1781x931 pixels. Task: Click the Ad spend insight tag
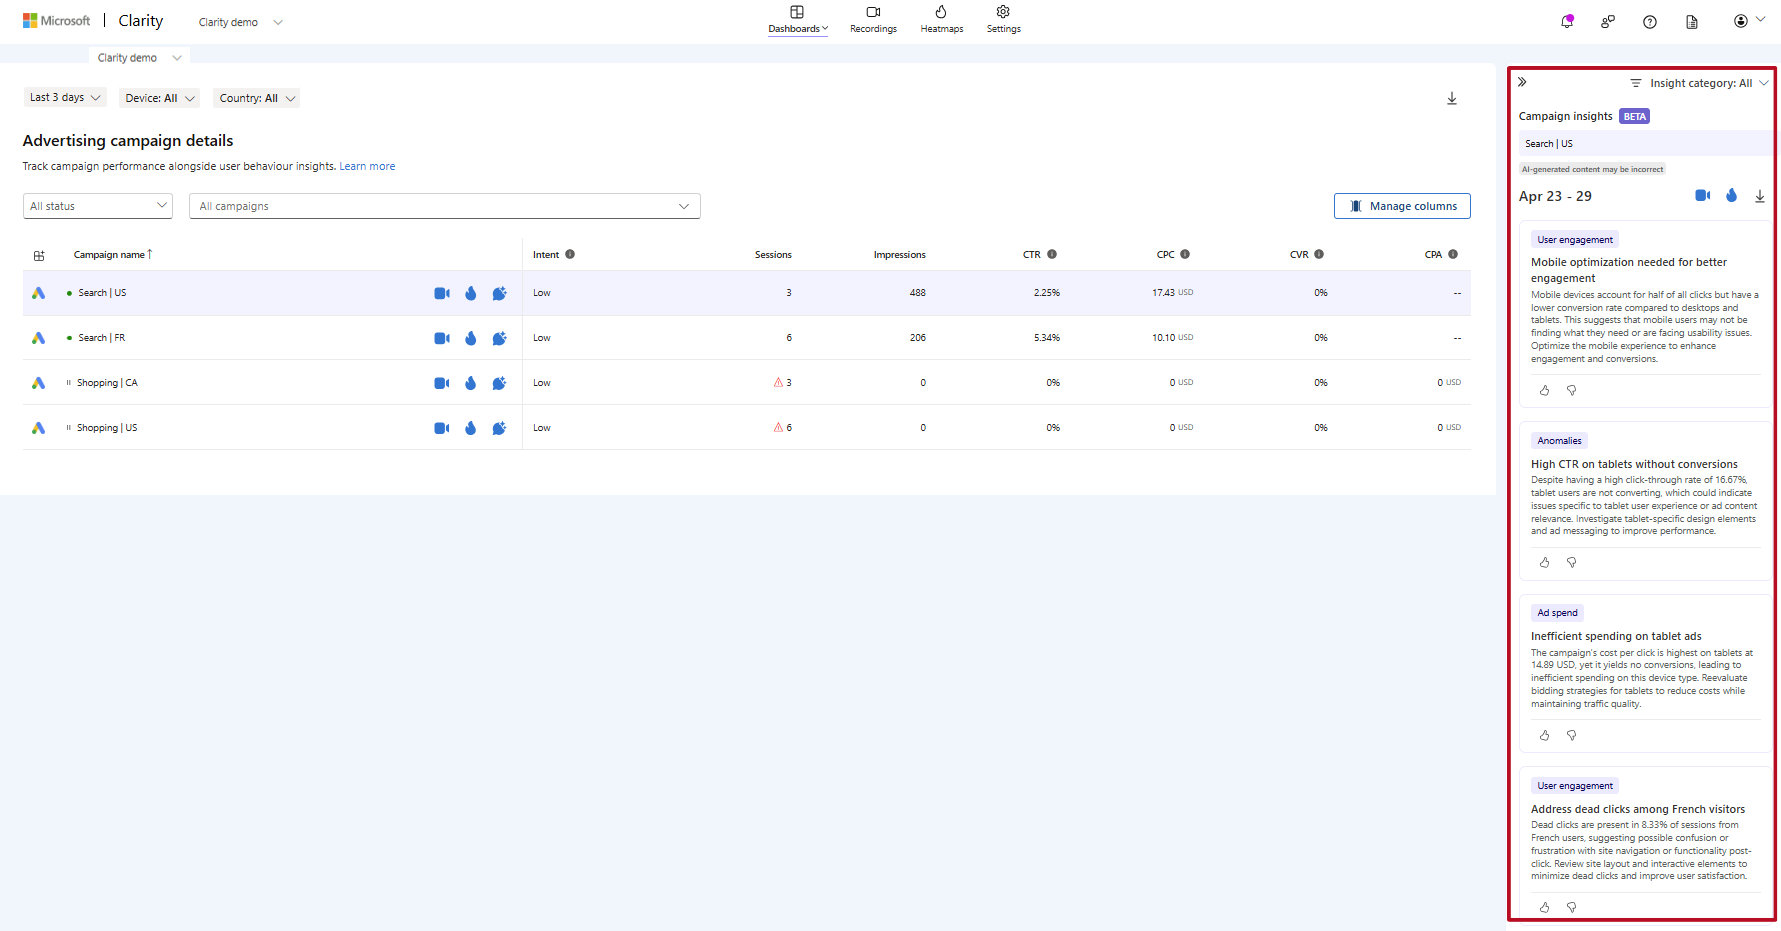(1557, 613)
